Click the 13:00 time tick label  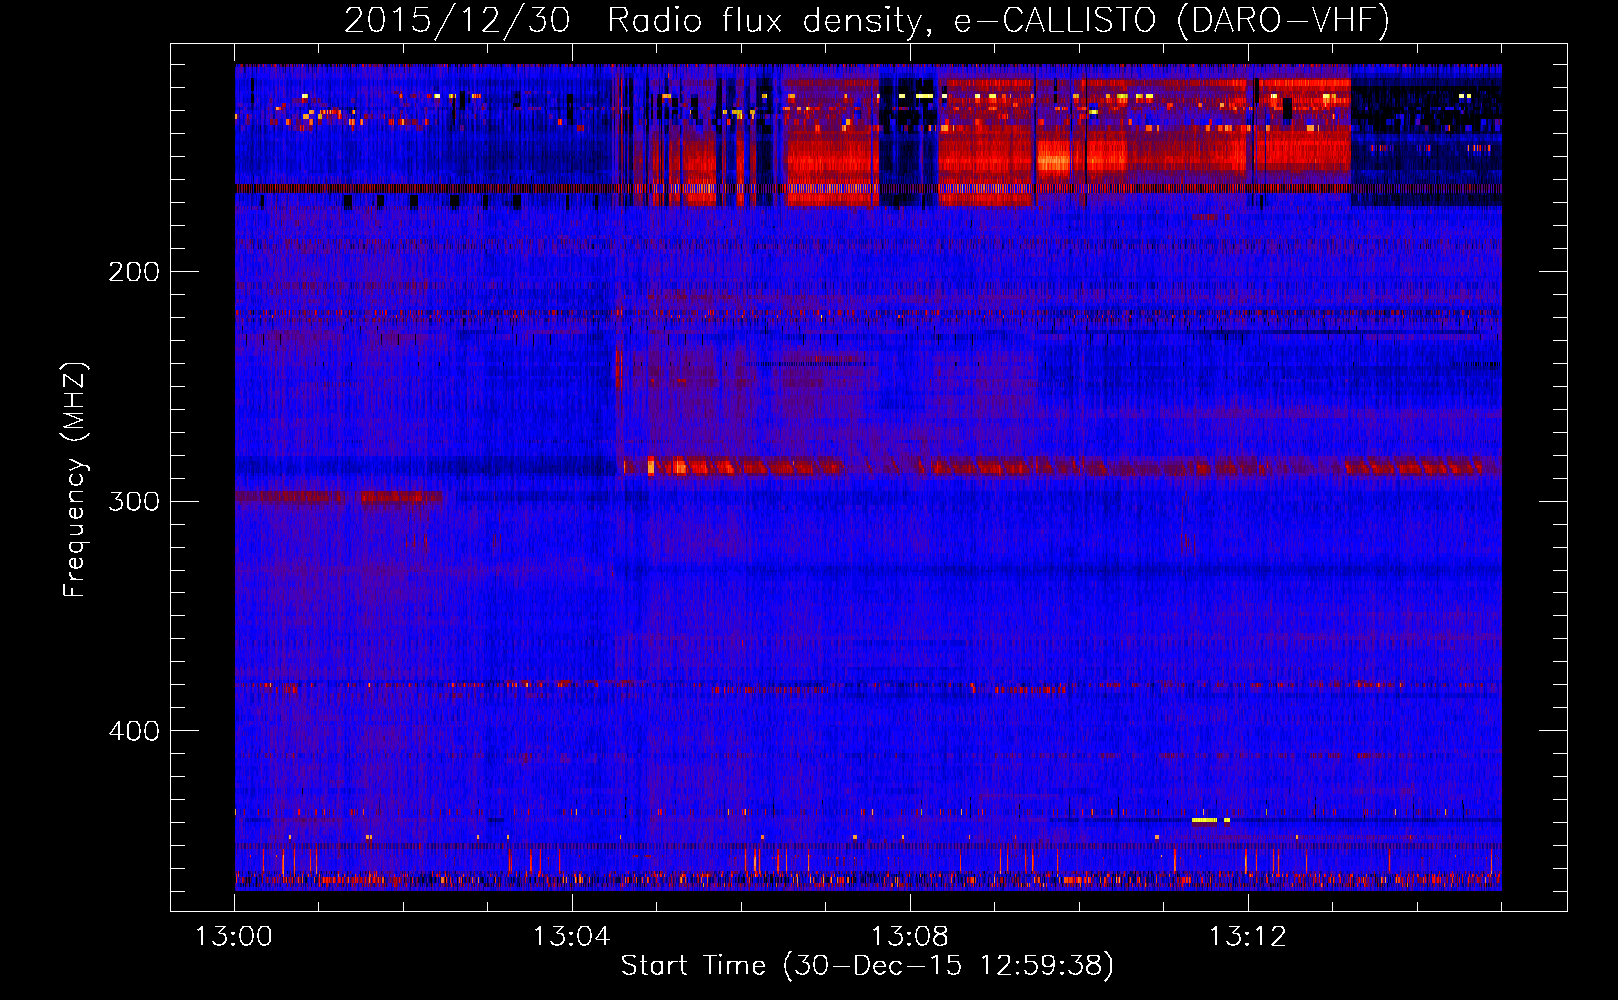coord(234,937)
